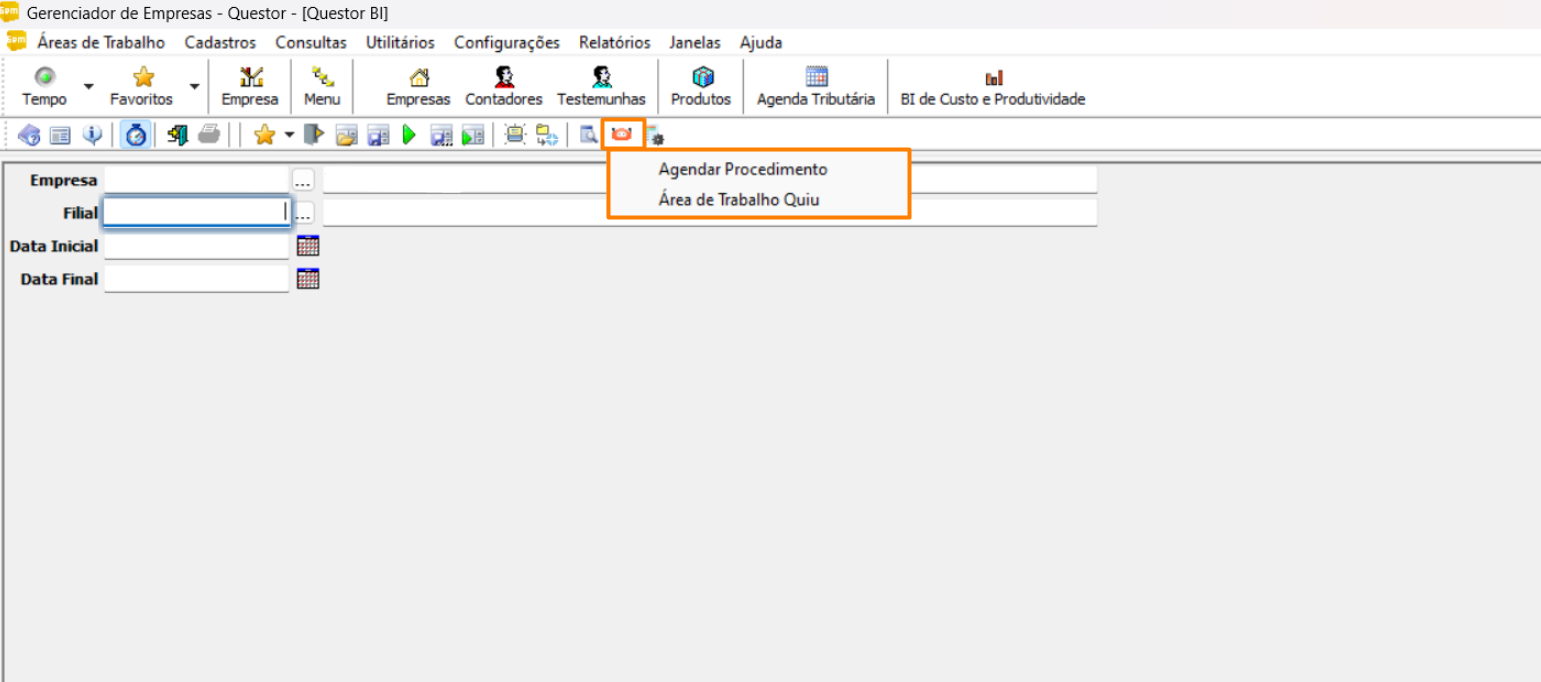The height and width of the screenshot is (682, 1541).
Task: Click the Produtos cube icon
Action: coord(701,87)
